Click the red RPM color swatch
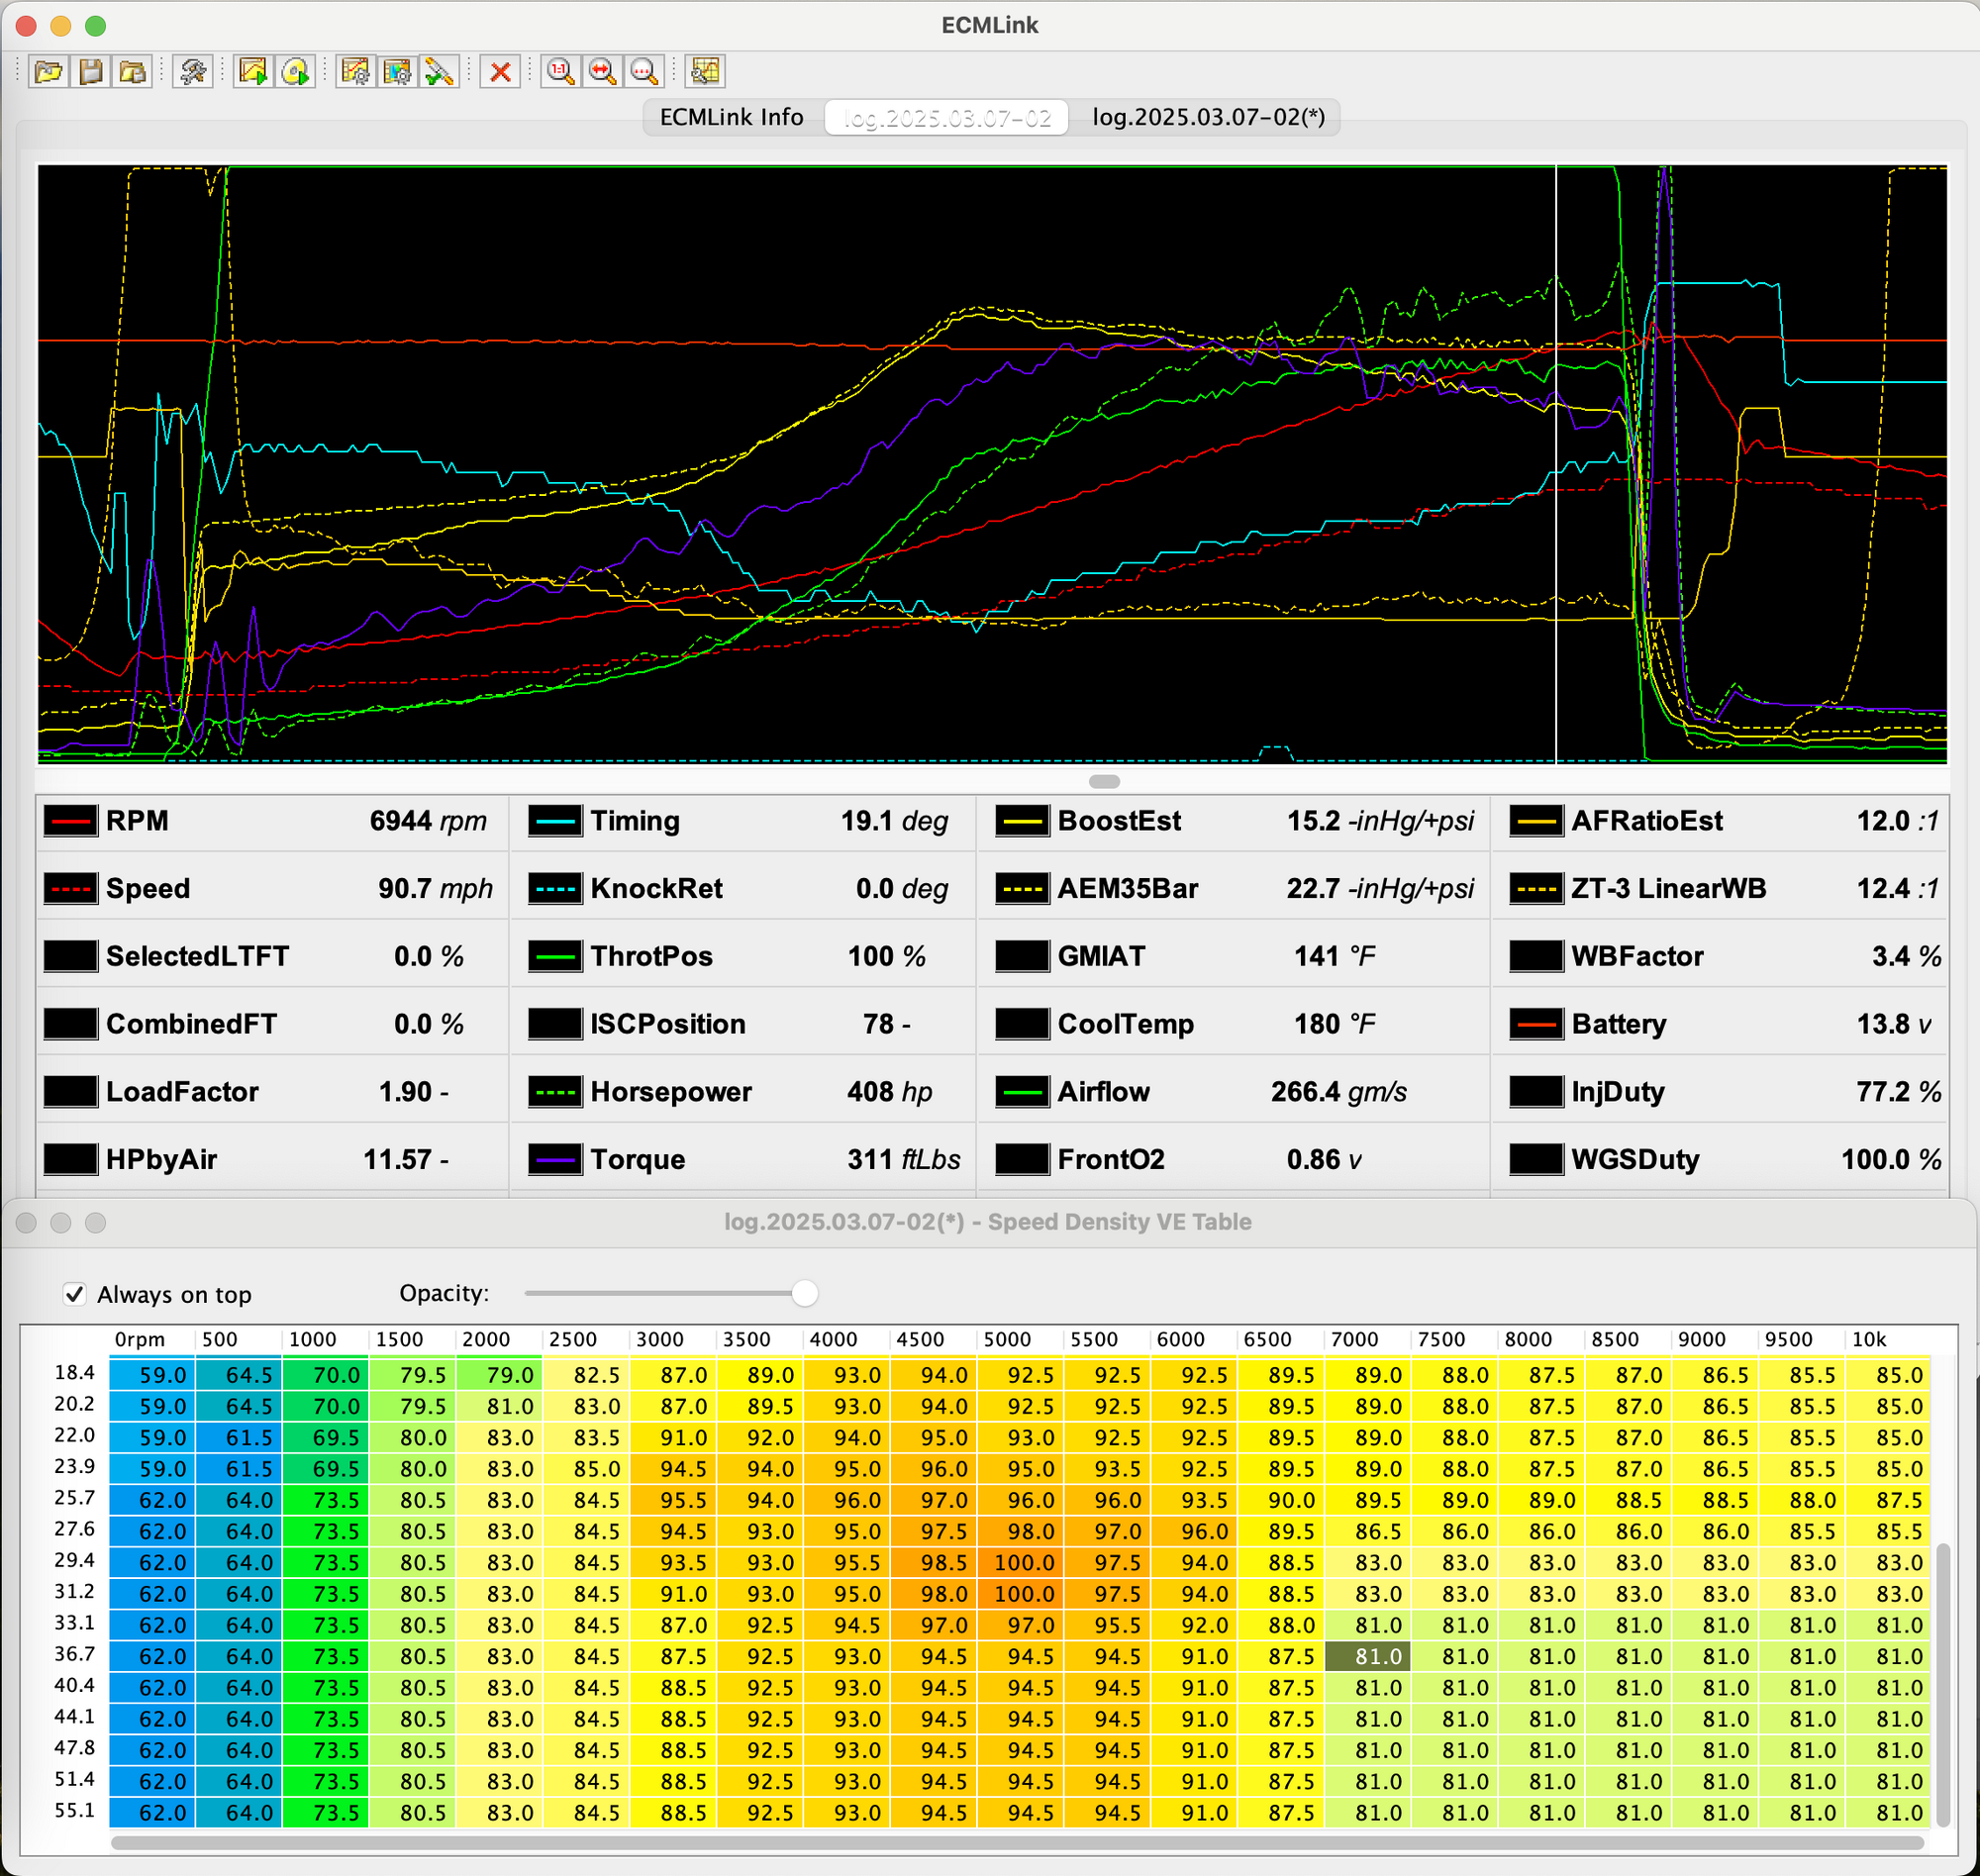The height and width of the screenshot is (1876, 1980). pyautogui.click(x=71, y=821)
